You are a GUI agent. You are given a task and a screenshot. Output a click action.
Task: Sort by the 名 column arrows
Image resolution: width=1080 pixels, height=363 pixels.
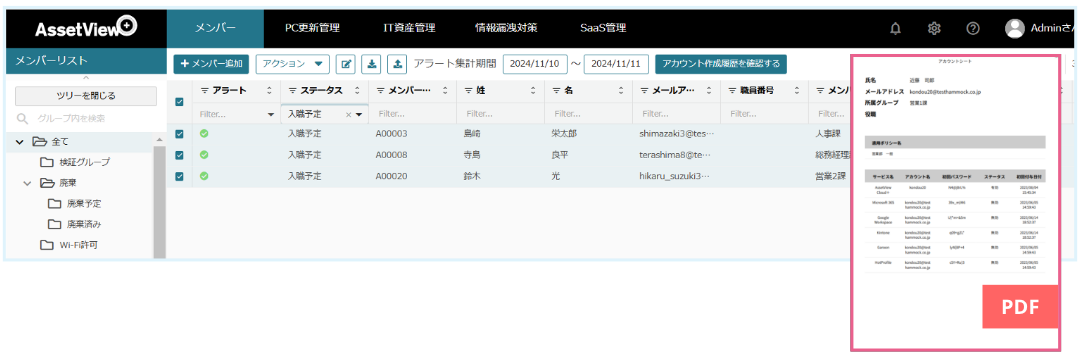[621, 90]
